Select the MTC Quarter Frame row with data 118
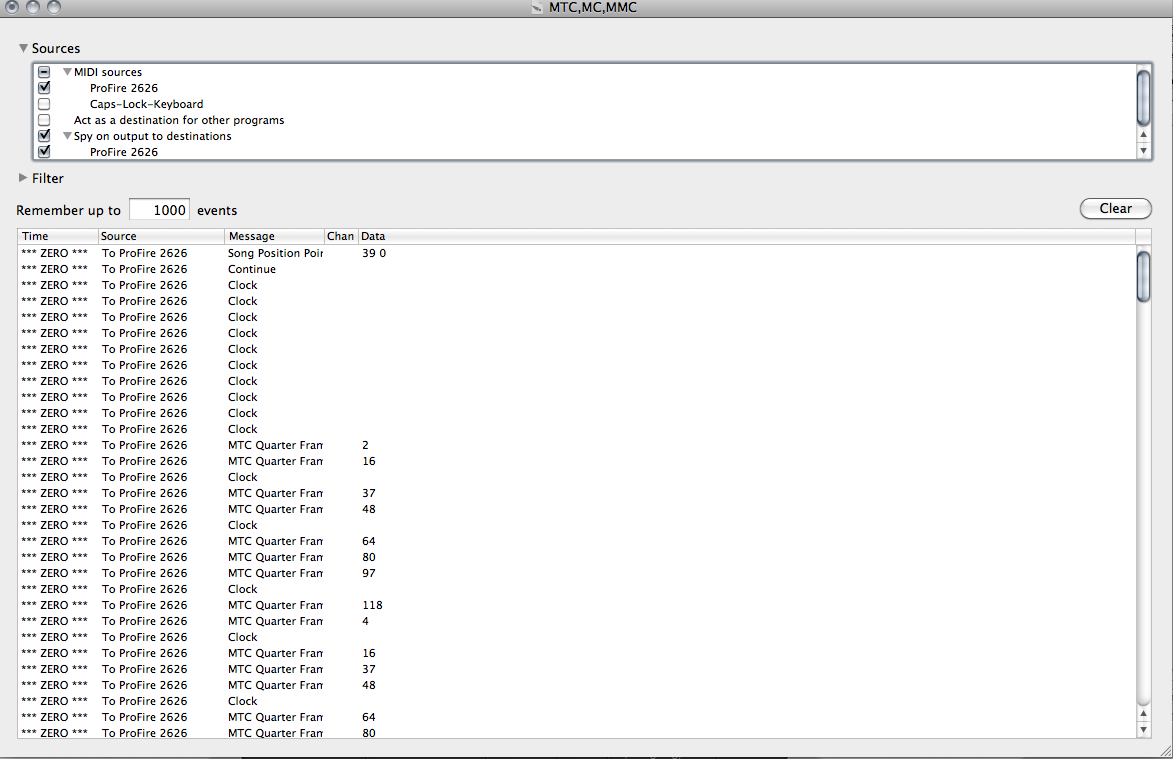The width and height of the screenshot is (1173, 759). 576,605
